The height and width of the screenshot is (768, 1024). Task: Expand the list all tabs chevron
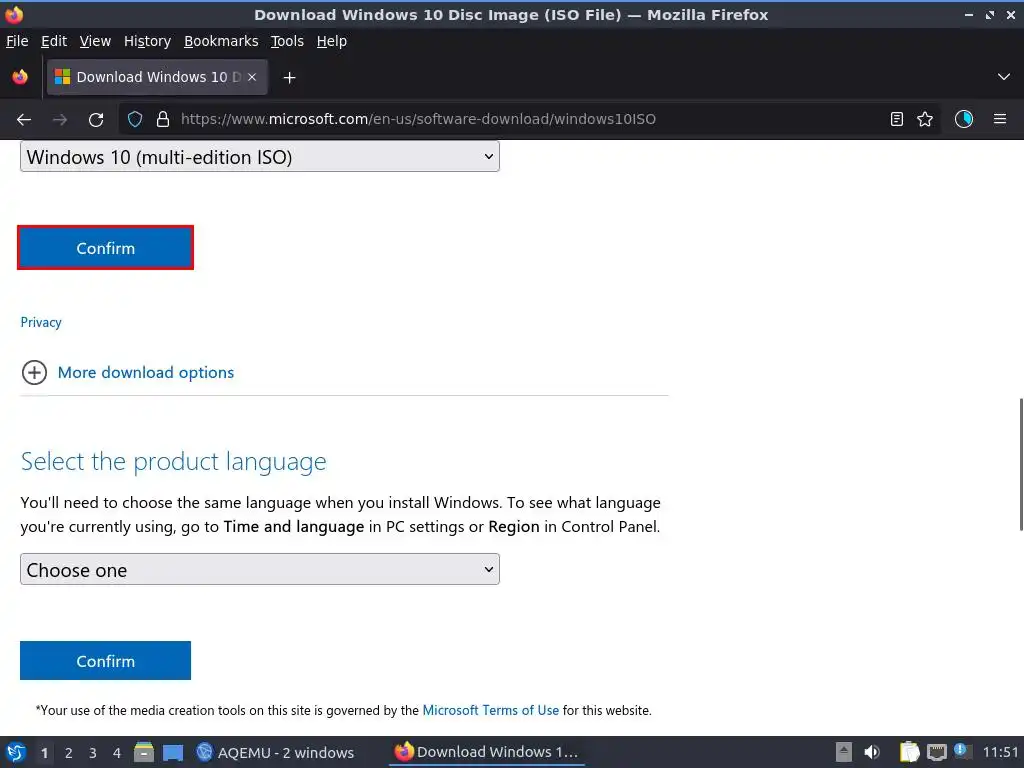[1004, 77]
